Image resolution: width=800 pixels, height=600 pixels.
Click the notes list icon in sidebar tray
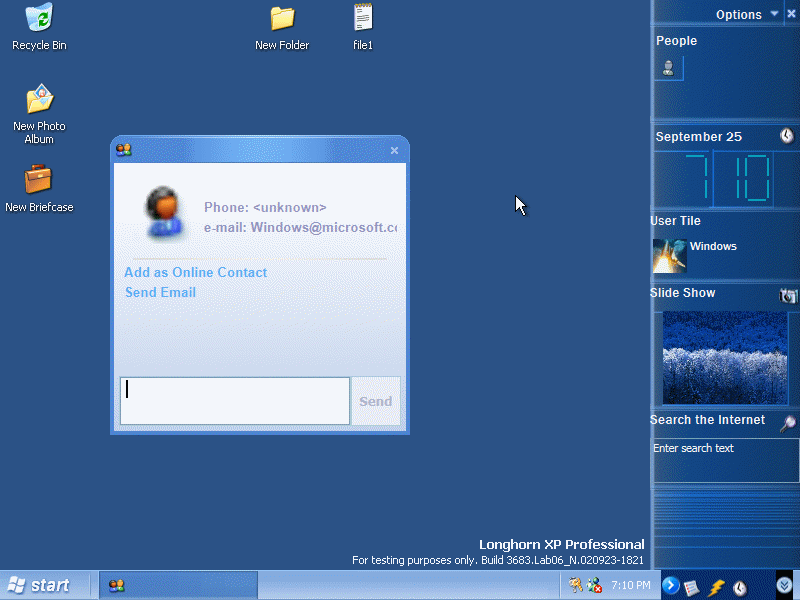click(691, 587)
